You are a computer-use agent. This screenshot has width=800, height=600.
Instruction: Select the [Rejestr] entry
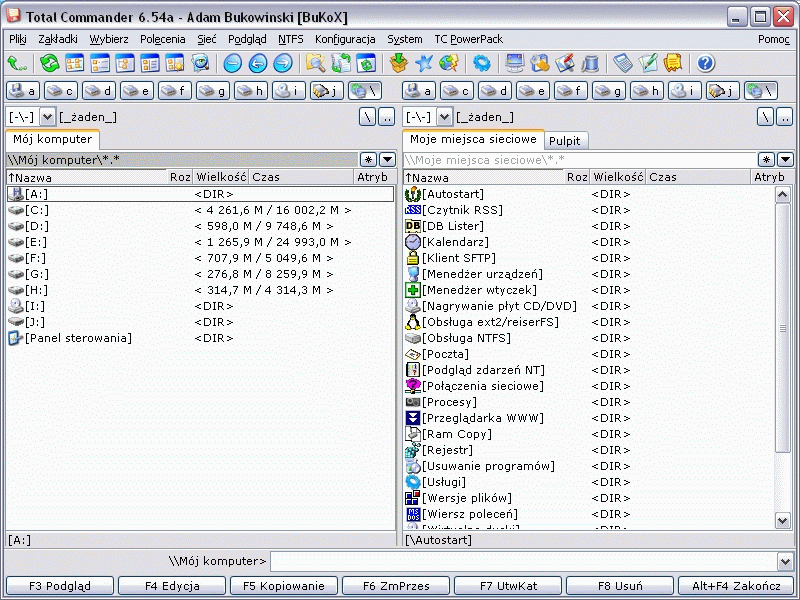(589, 450)
